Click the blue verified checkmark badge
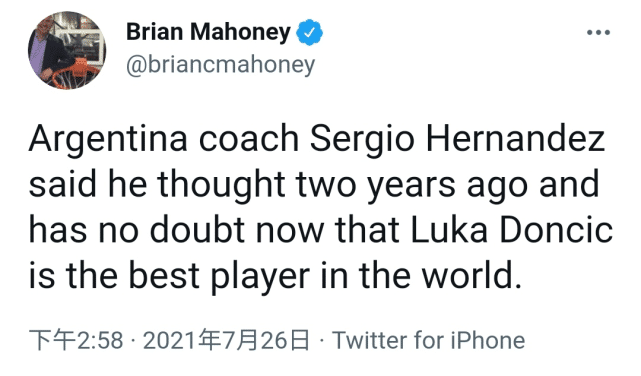The width and height of the screenshot is (641, 376). (309, 32)
